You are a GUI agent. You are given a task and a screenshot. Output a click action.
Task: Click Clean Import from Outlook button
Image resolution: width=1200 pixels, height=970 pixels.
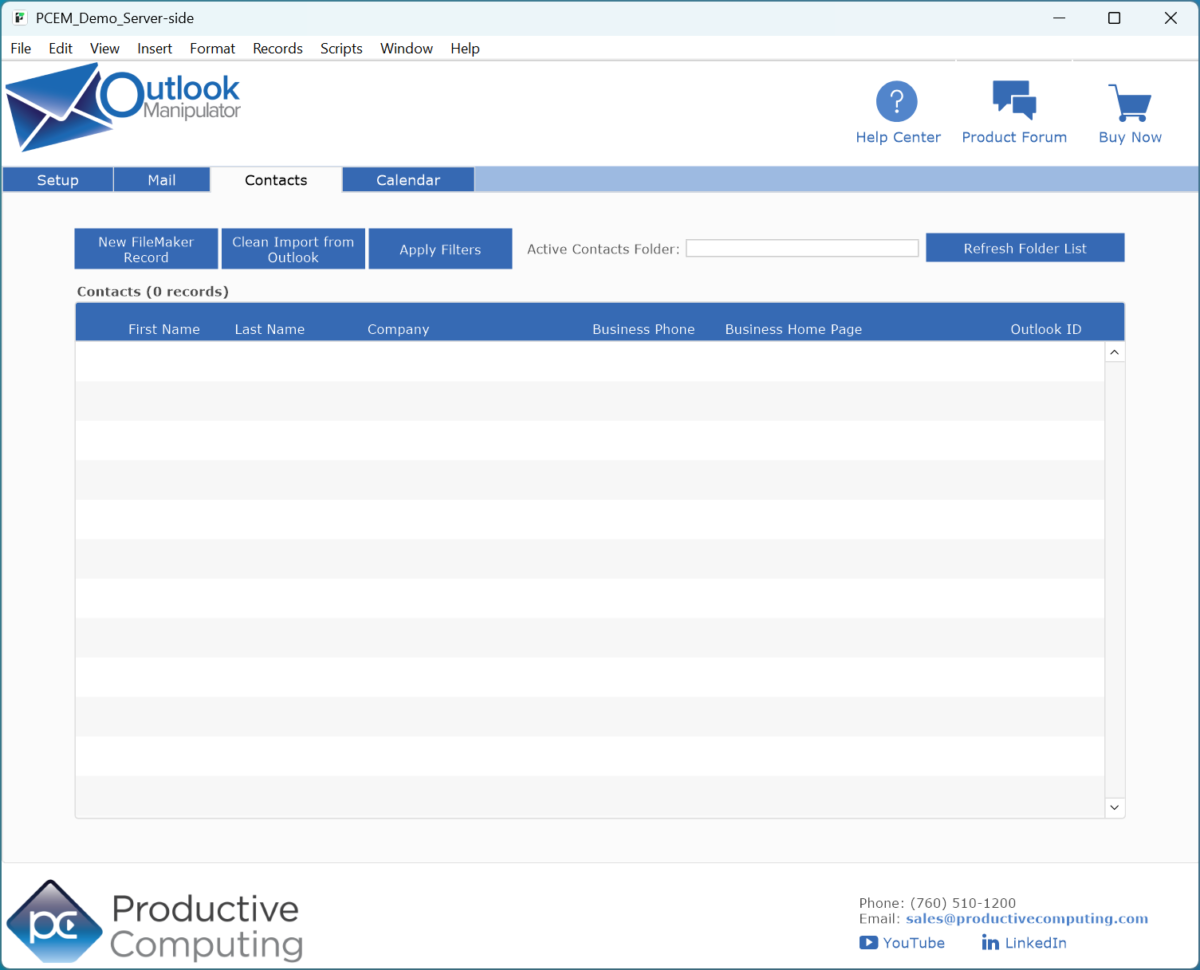tap(293, 249)
